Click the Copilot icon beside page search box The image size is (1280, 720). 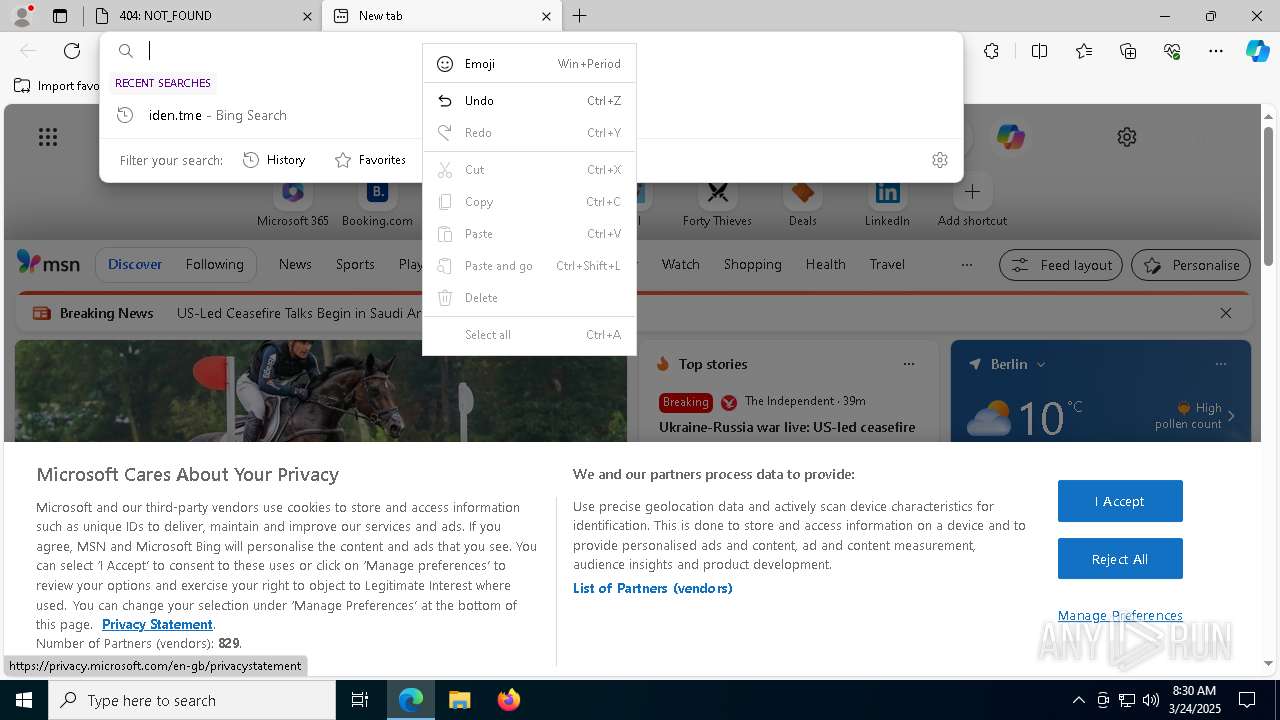coord(1010,137)
